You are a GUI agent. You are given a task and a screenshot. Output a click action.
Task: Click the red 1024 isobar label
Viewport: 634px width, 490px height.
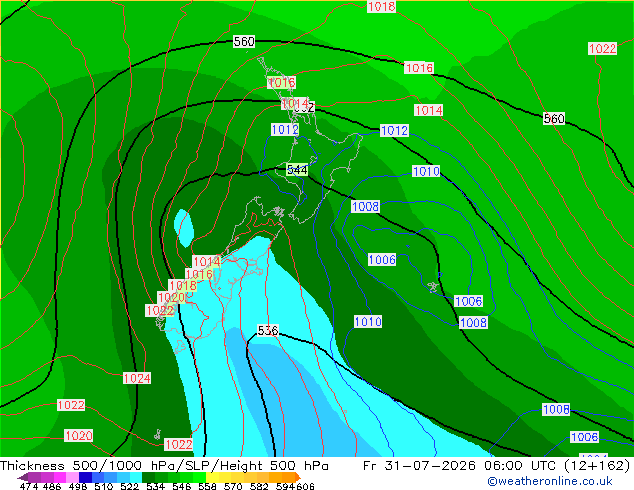[x=137, y=378]
